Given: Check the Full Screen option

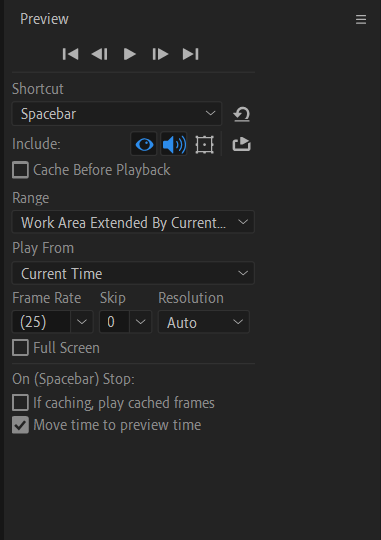Looking at the screenshot, I should [x=20, y=348].
